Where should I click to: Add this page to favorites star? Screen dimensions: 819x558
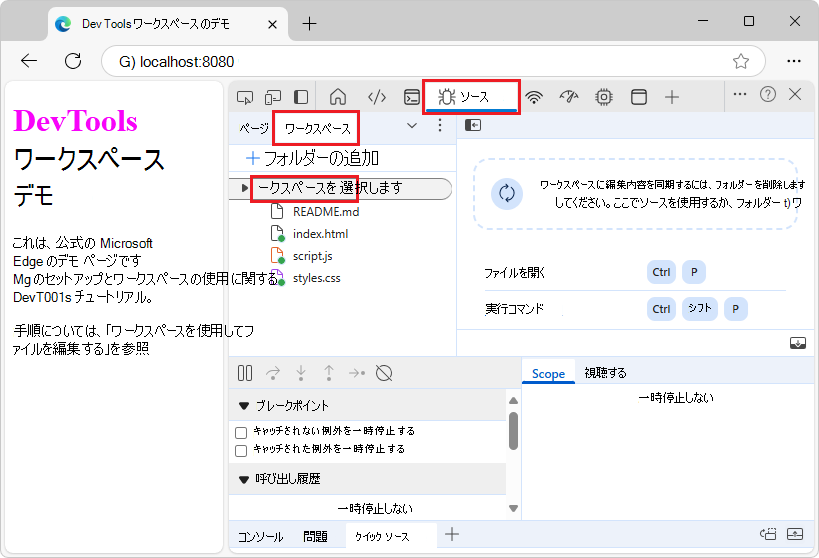(740, 62)
